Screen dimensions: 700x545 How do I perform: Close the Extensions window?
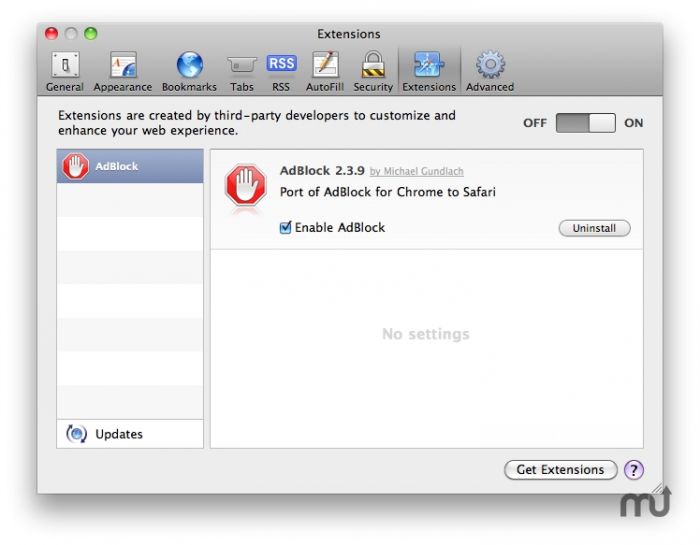point(51,33)
